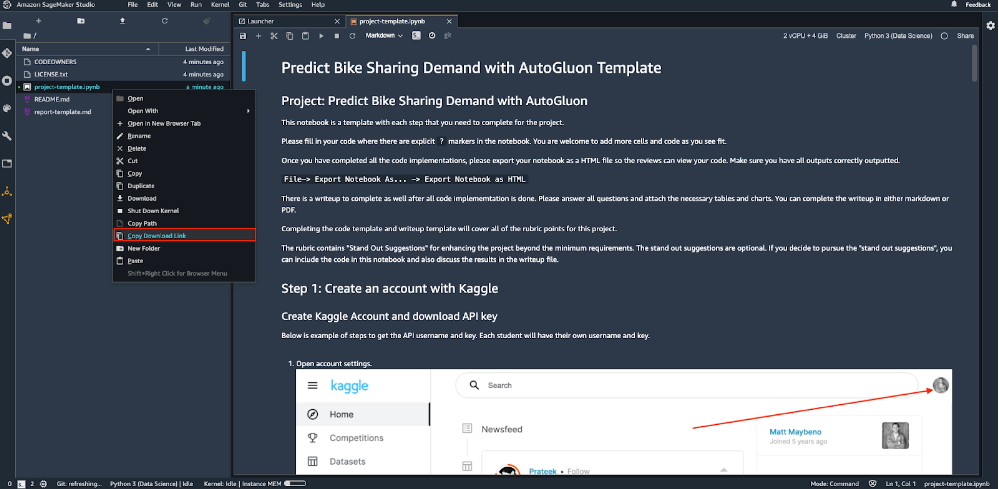The width and height of the screenshot is (999, 489).
Task: Open the wrench tools sidebar panel
Action: (7, 136)
